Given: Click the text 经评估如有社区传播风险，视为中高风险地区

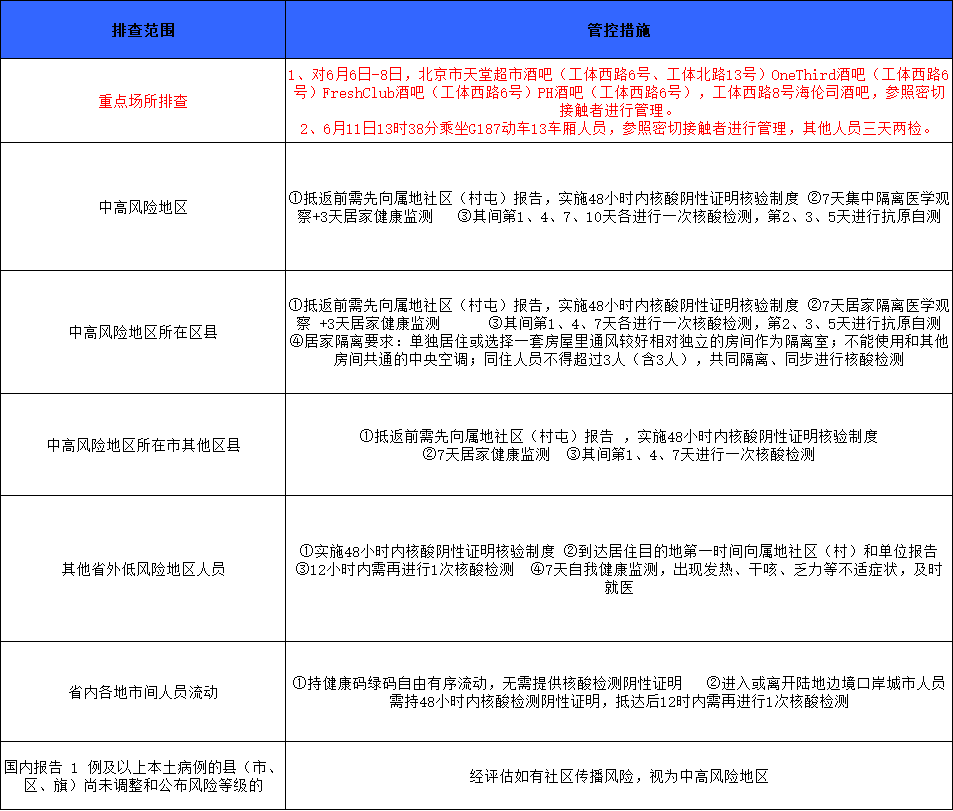Looking at the screenshot, I should click(x=619, y=776).
